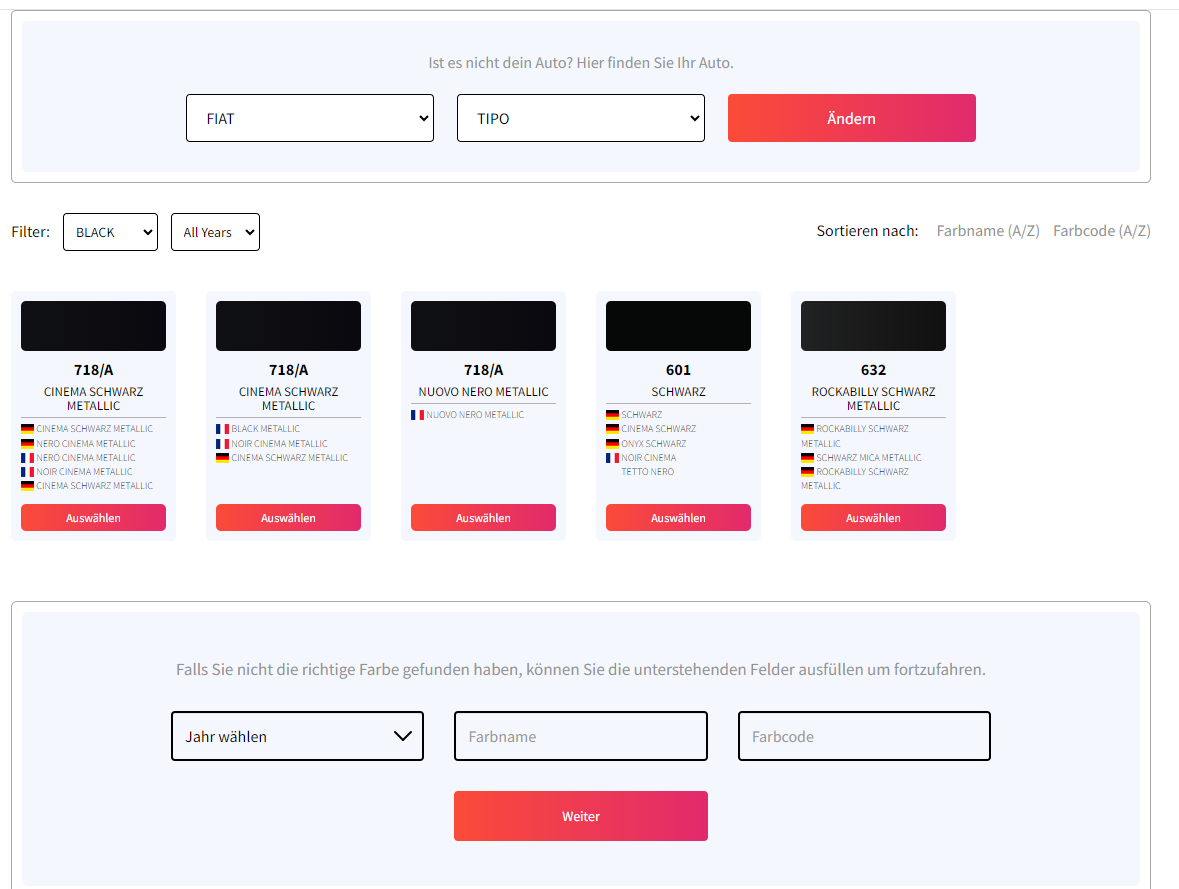Click into the Farbcode input field
The image size is (1179, 889).
coord(864,736)
